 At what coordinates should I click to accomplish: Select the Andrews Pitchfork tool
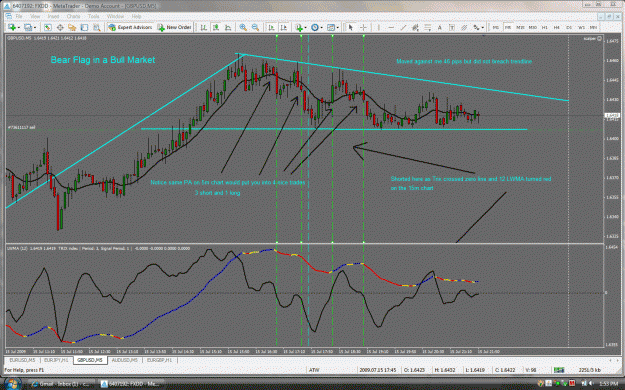pos(464,27)
